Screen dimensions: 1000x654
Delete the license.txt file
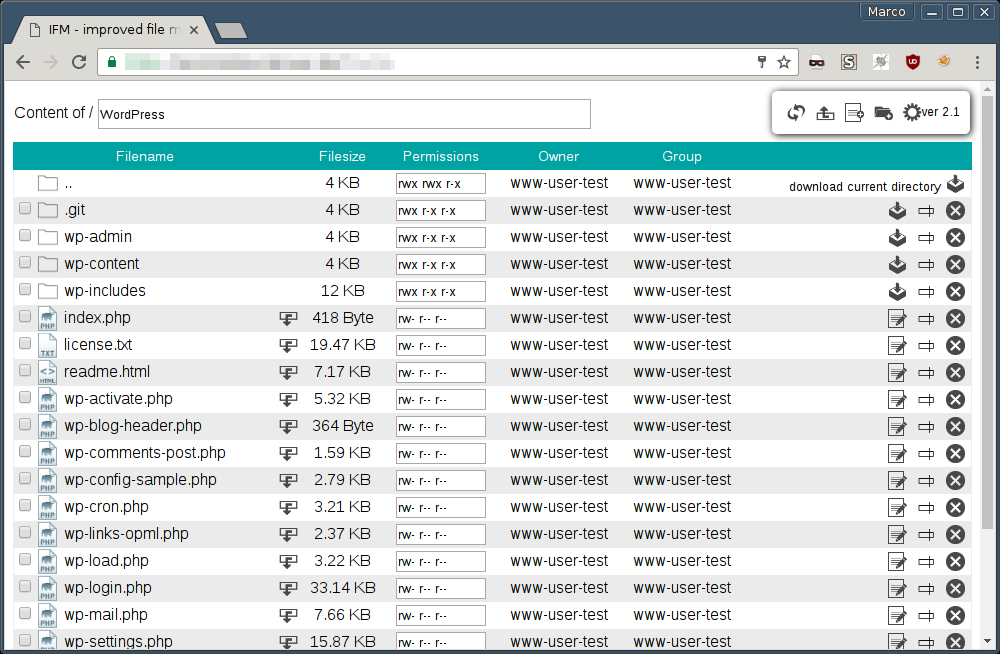click(955, 346)
